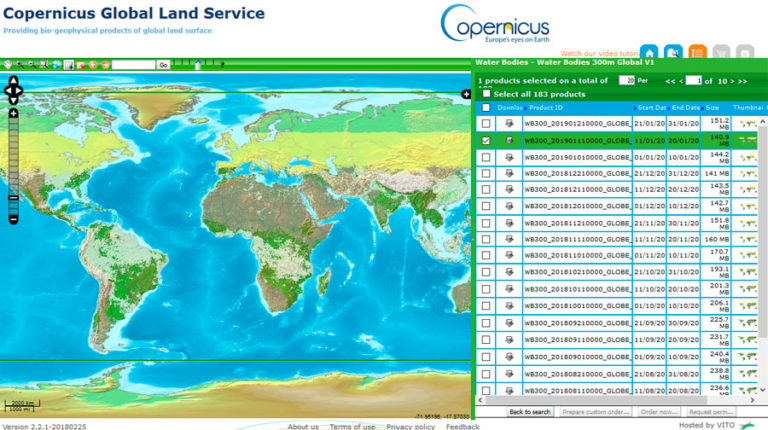This screenshot has width=768, height=430.
Task: Click the minus button on map zoom bar
Action: click(x=13, y=219)
